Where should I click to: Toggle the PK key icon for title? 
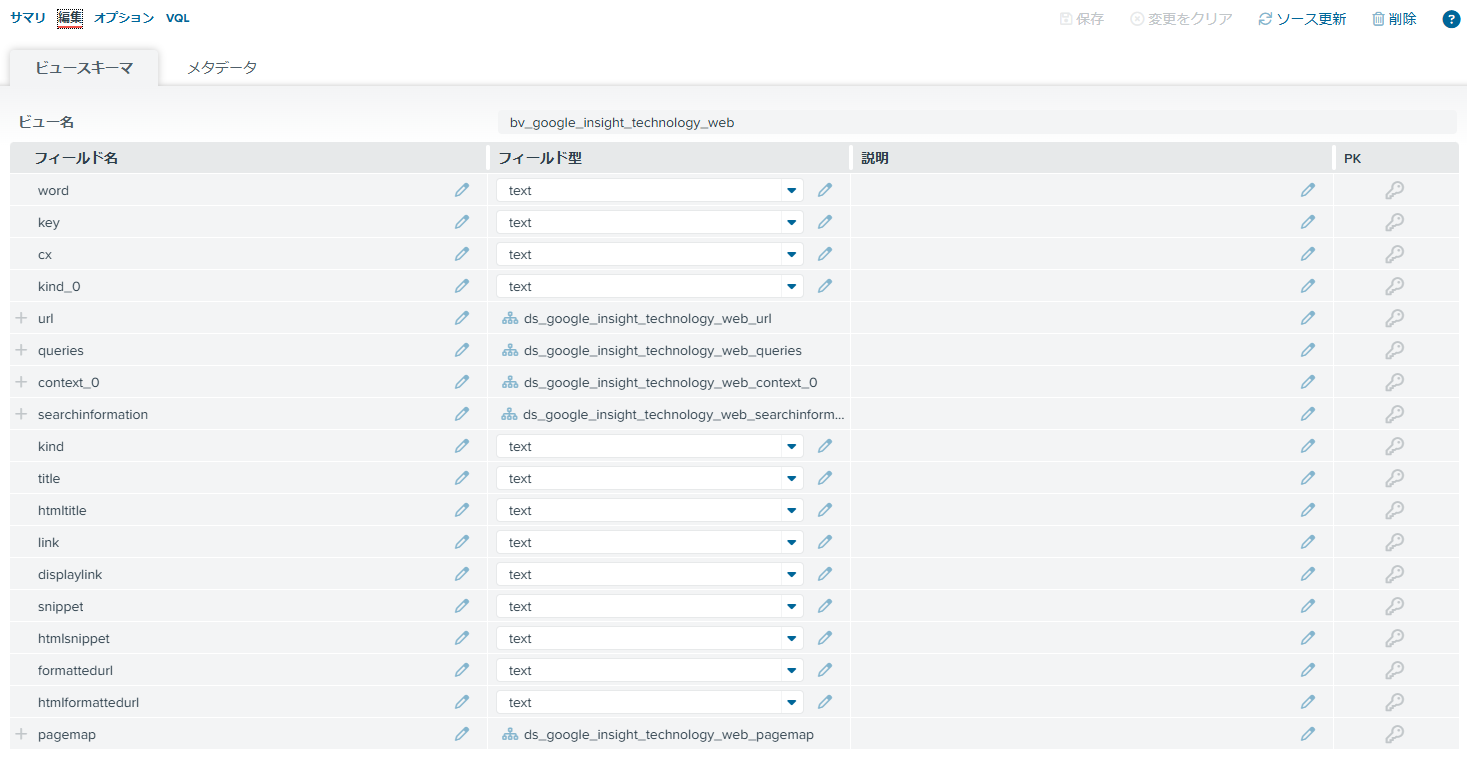[1394, 477]
